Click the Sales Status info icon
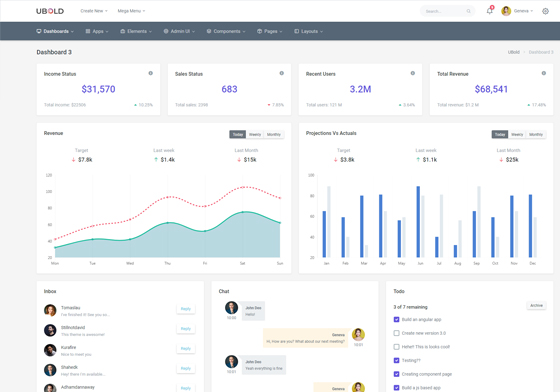560x392 pixels. pos(282,73)
